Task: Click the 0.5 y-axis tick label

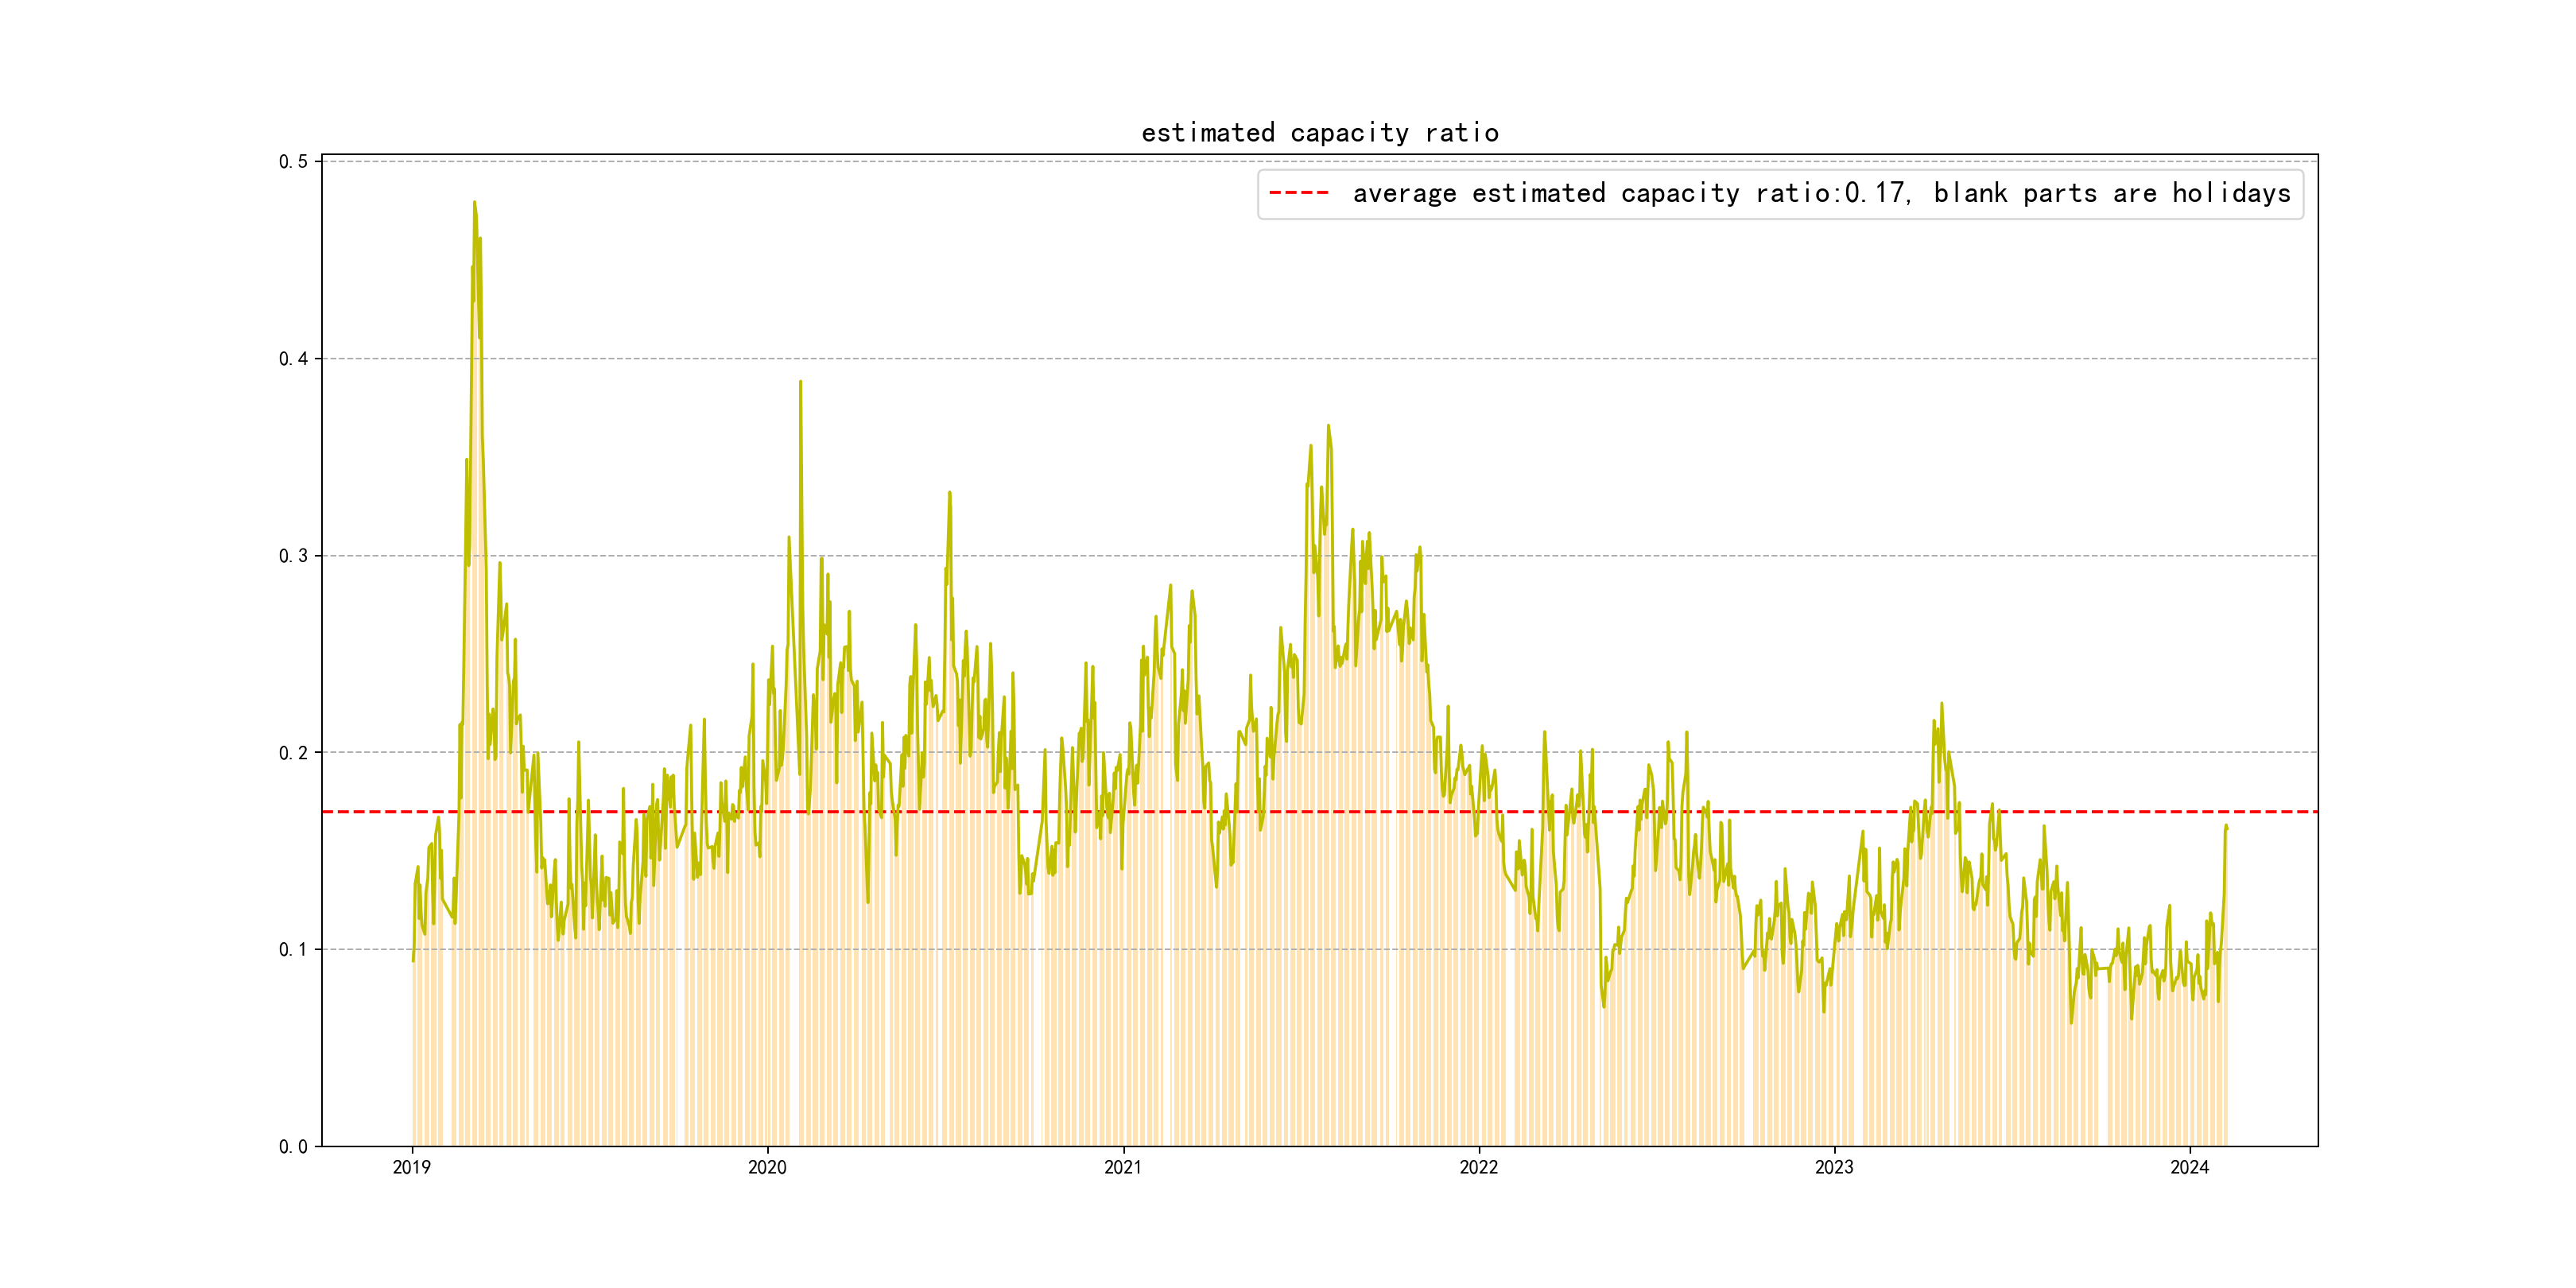Action: pyautogui.click(x=293, y=162)
